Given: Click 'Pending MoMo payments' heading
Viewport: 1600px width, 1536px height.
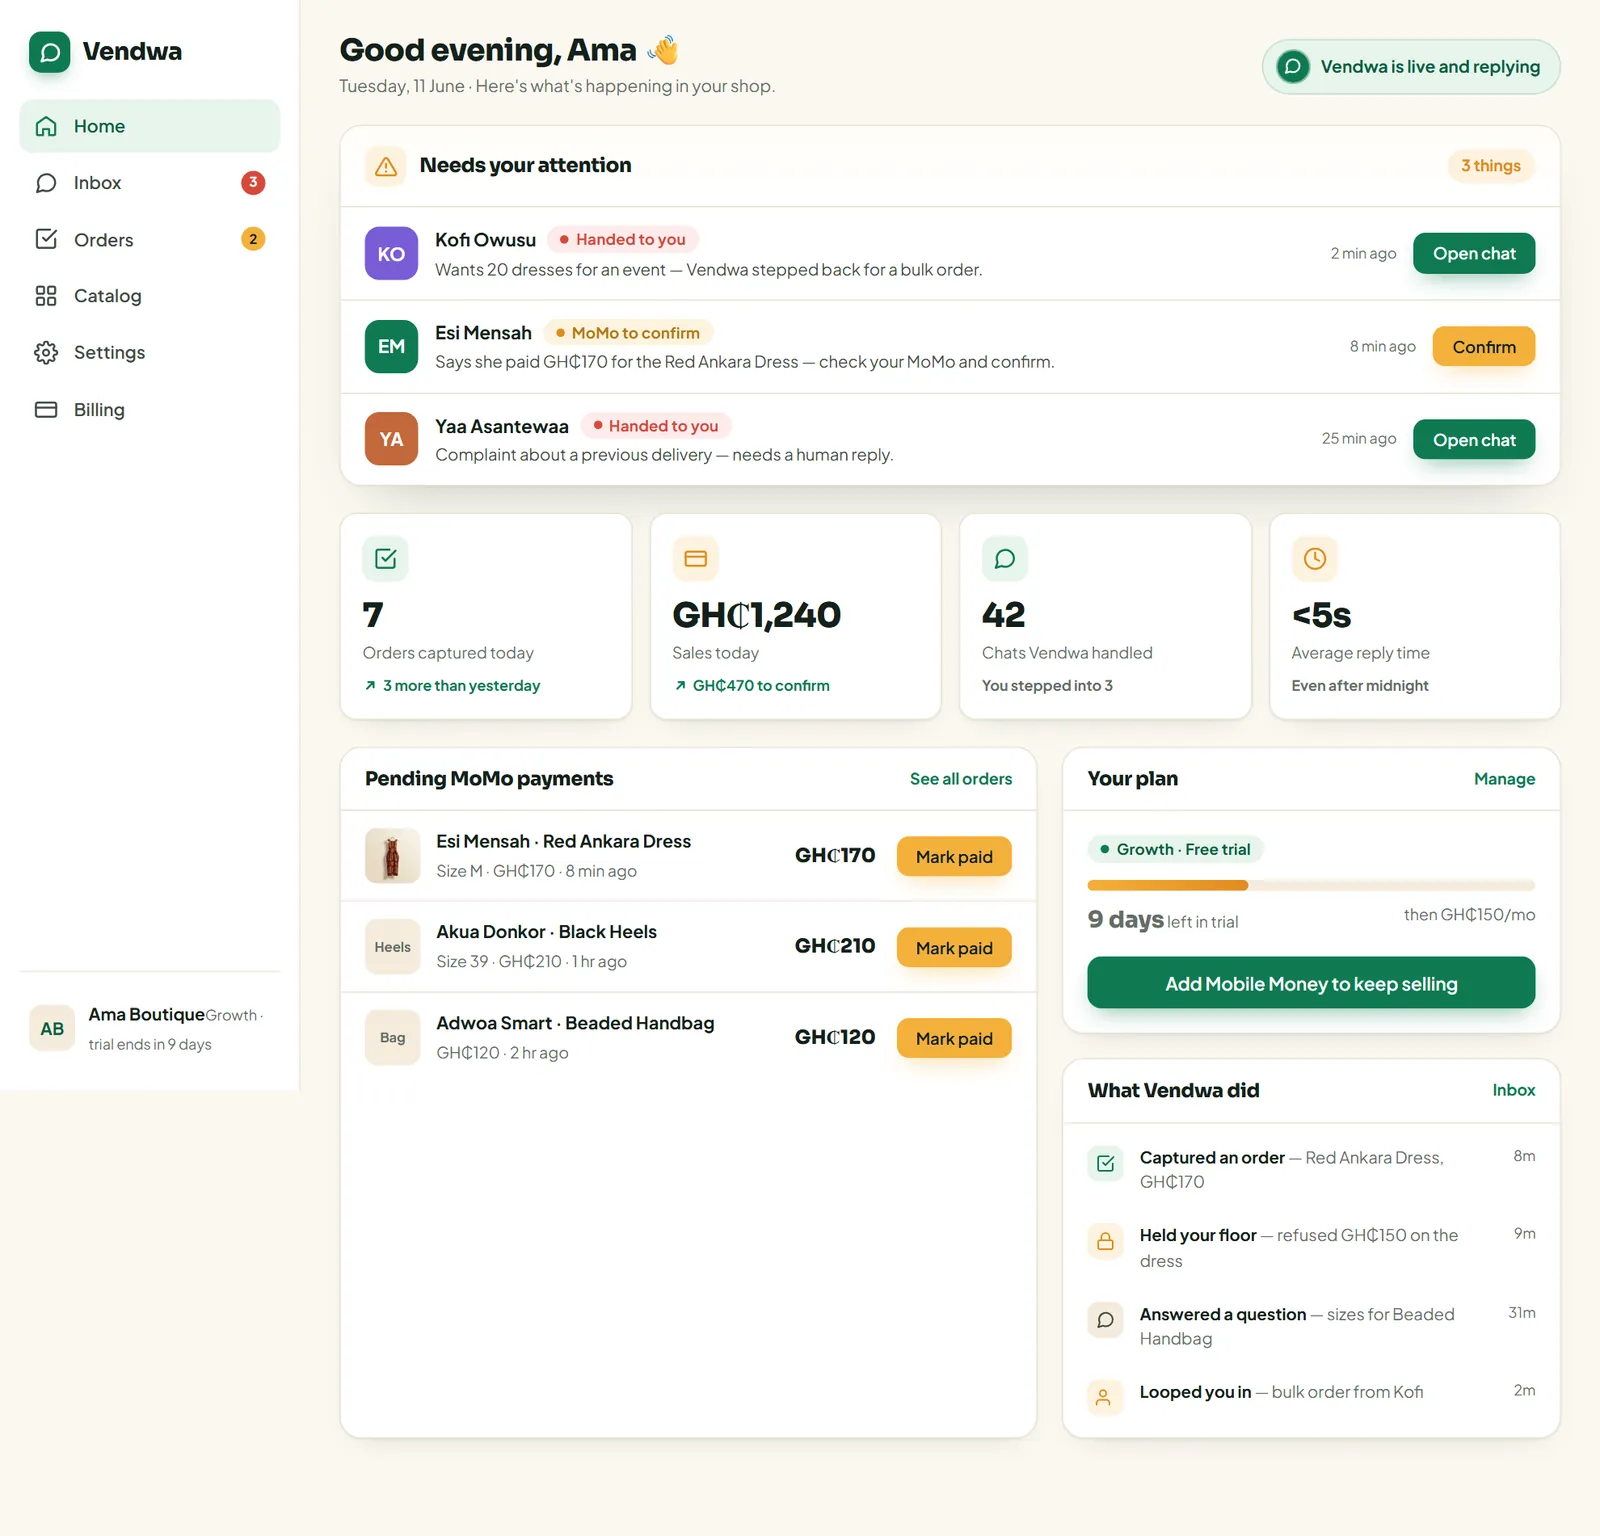Looking at the screenshot, I should [489, 779].
